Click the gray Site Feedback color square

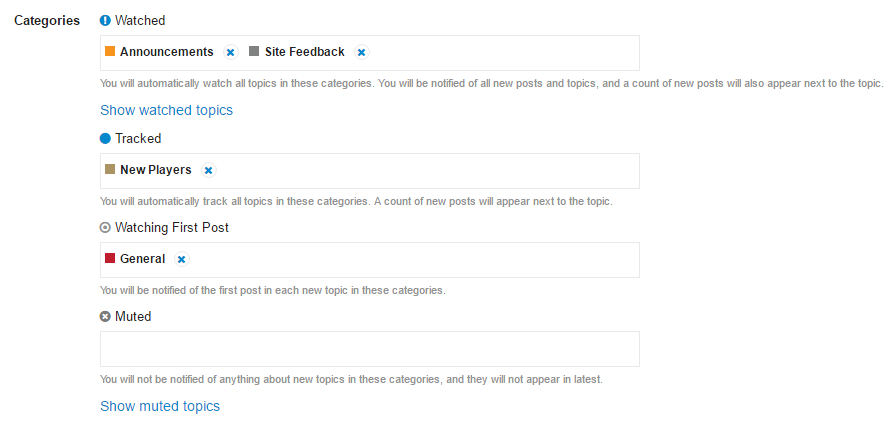[x=254, y=51]
